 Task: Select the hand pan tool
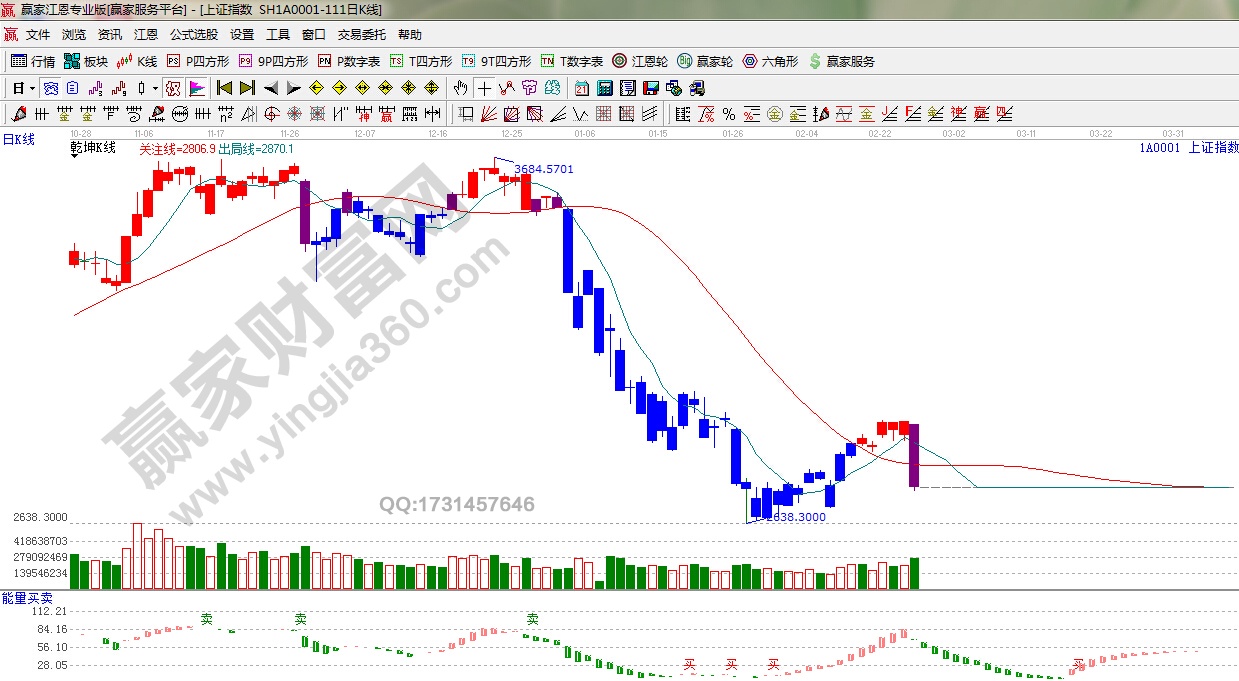pyautogui.click(x=461, y=88)
